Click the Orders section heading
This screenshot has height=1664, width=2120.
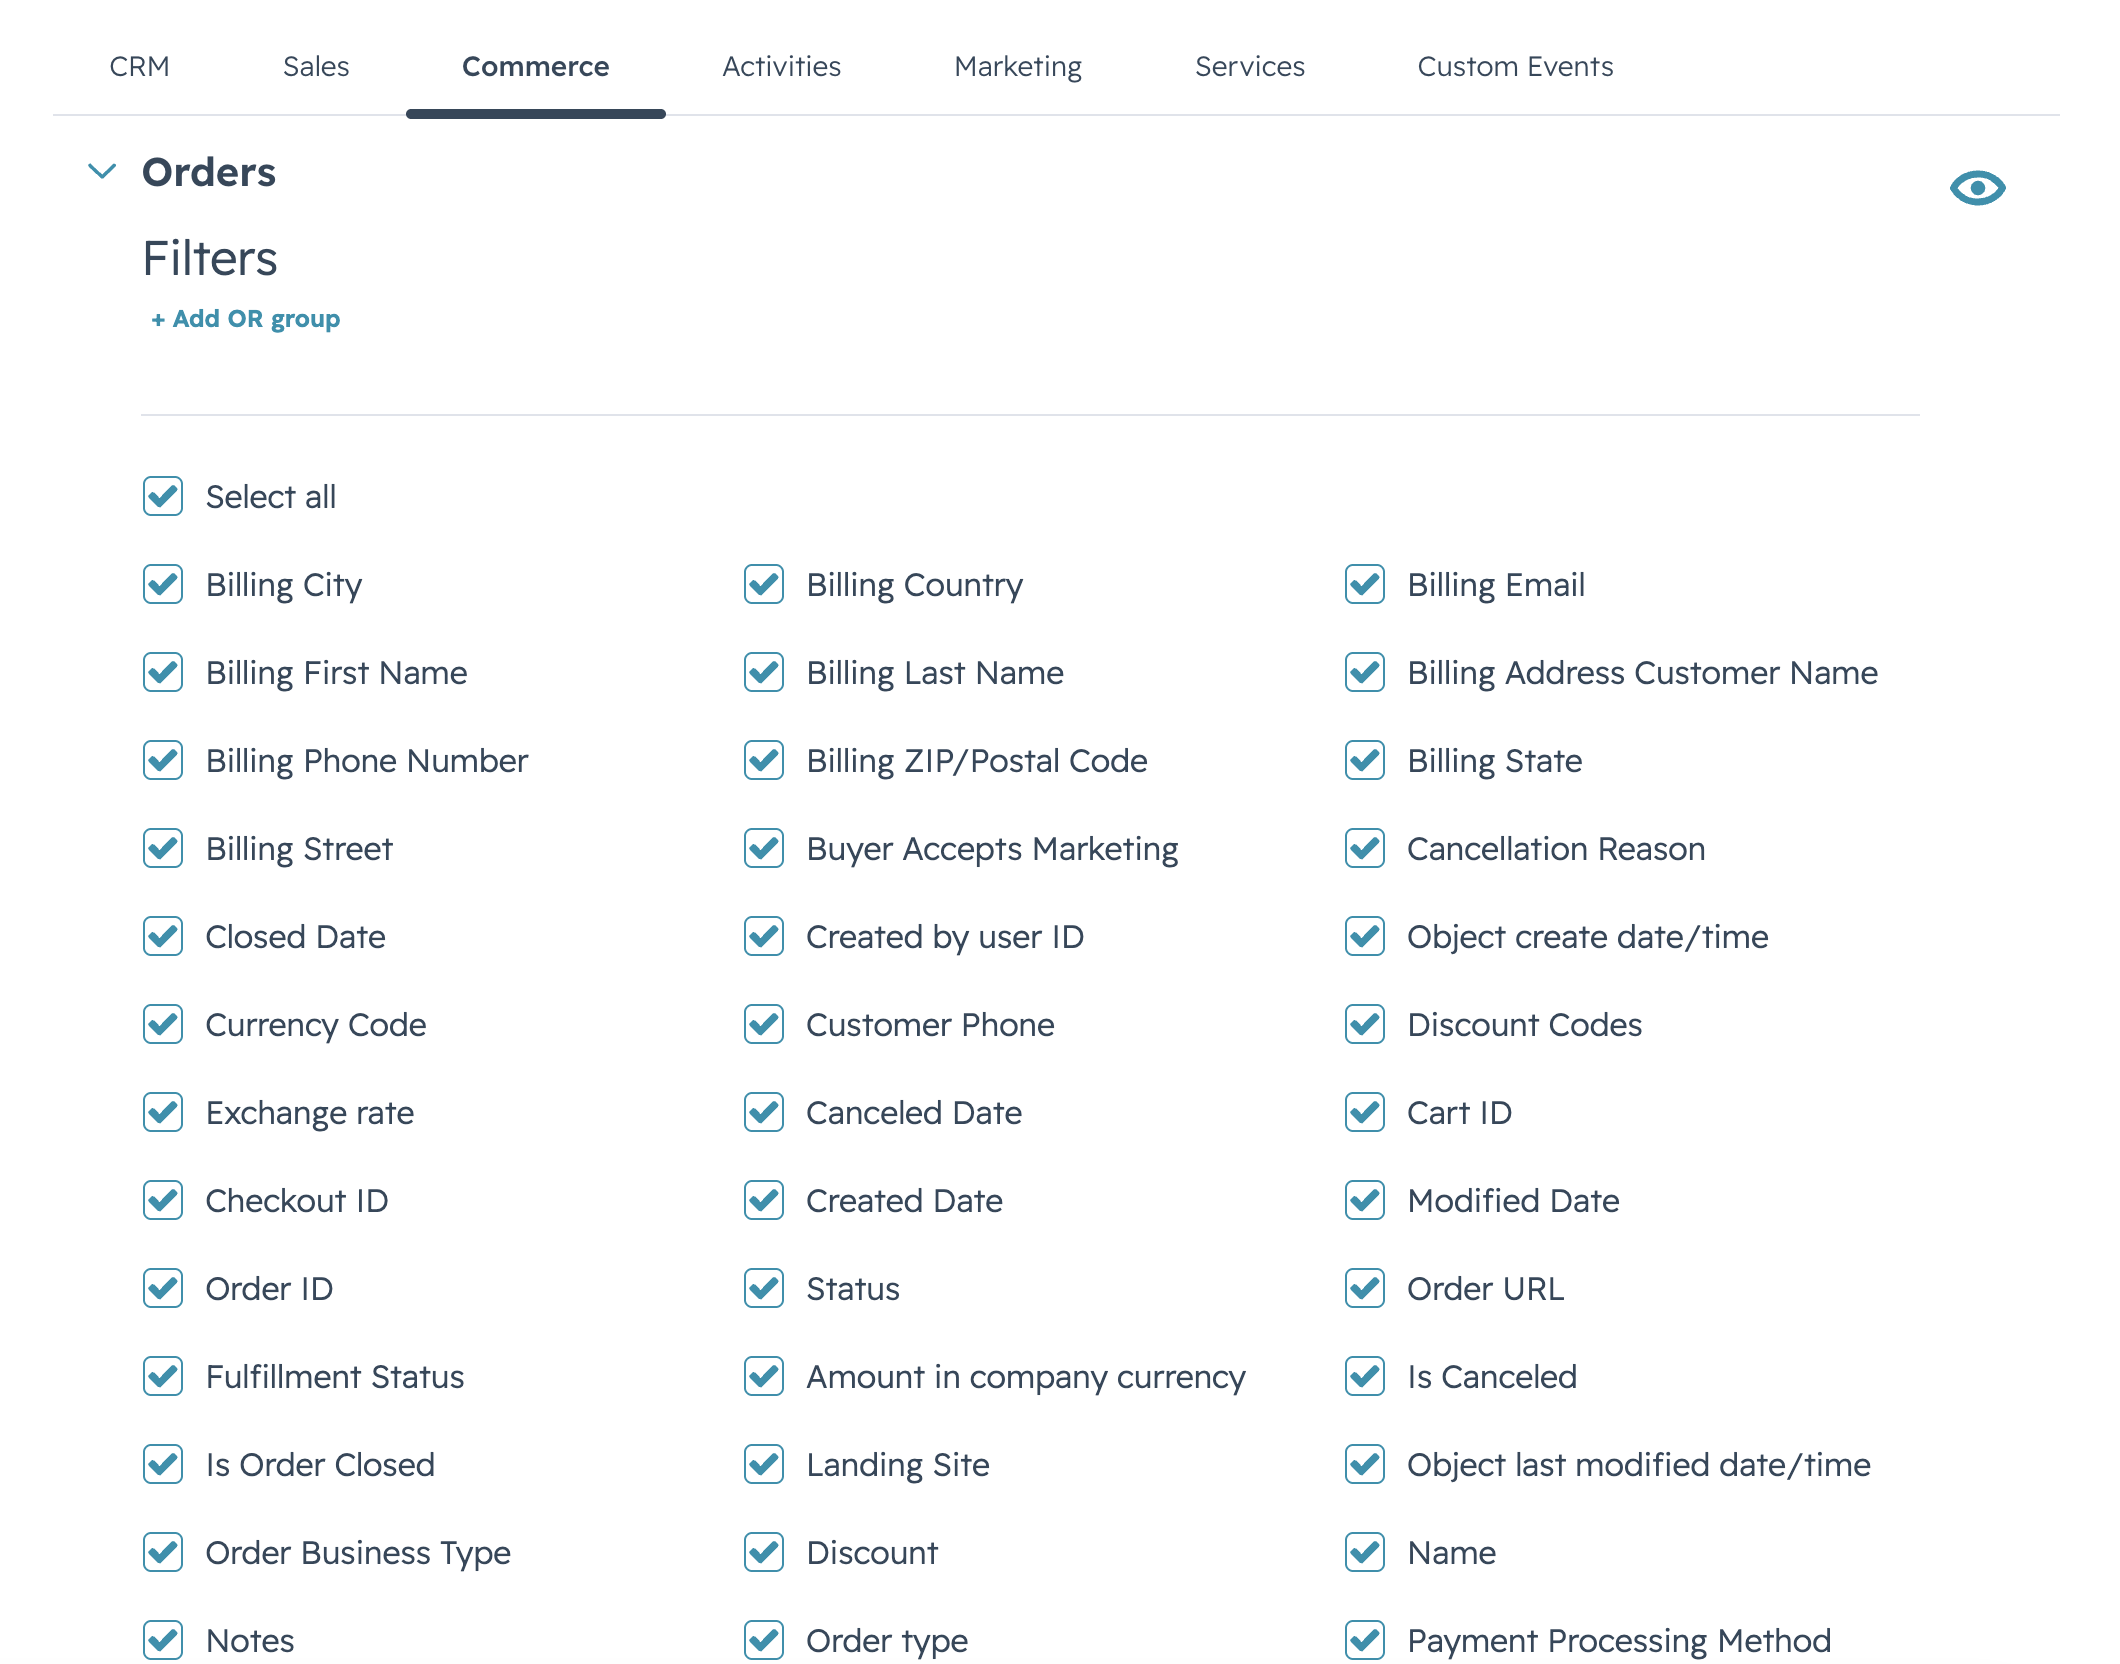coord(209,172)
